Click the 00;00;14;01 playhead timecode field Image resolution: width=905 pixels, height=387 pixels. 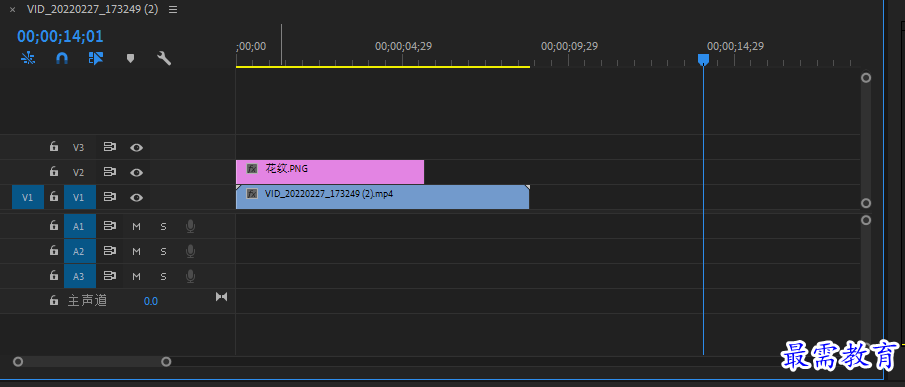pos(60,37)
